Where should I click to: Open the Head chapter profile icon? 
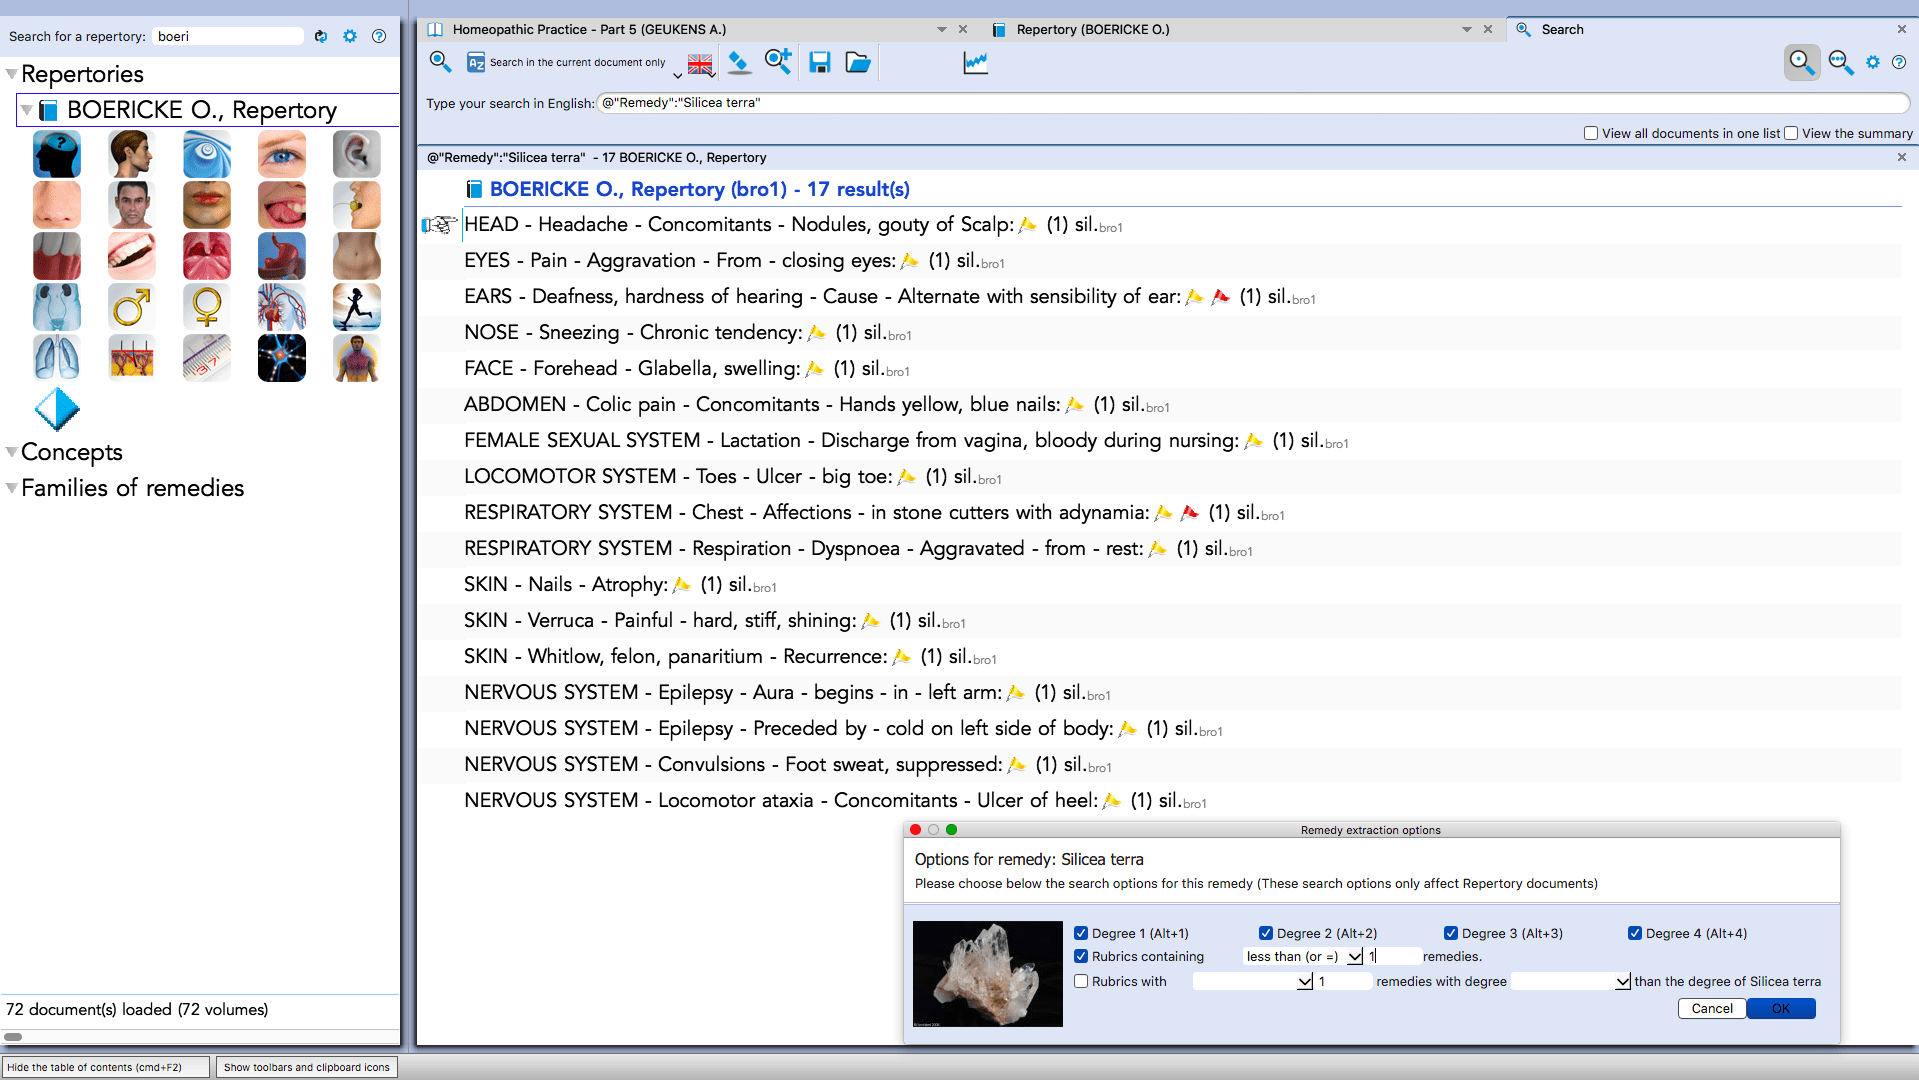tap(132, 154)
